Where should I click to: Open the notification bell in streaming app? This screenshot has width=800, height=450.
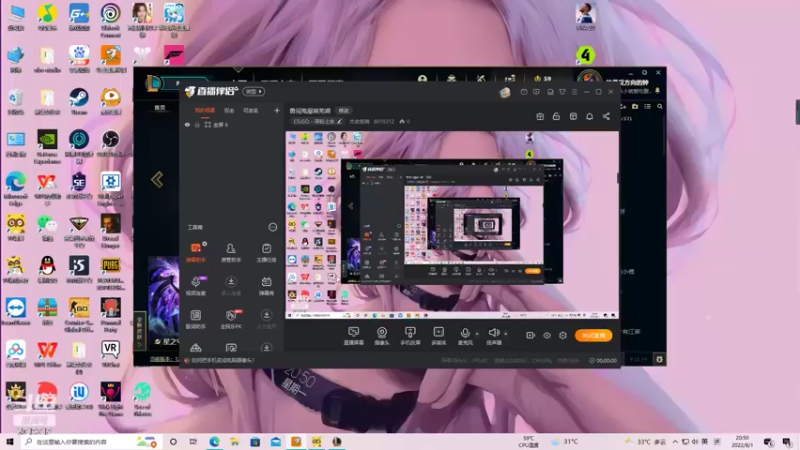[x=589, y=116]
